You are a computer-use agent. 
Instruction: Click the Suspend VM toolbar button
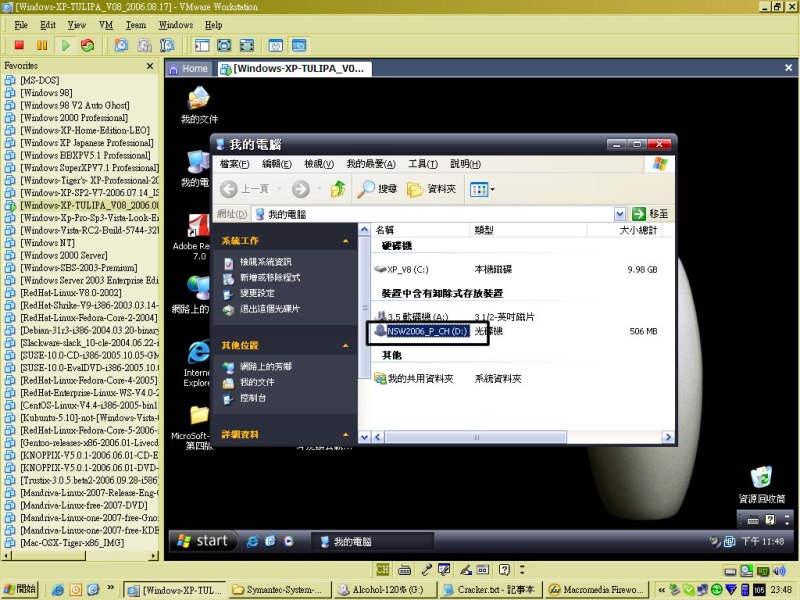click(x=42, y=45)
